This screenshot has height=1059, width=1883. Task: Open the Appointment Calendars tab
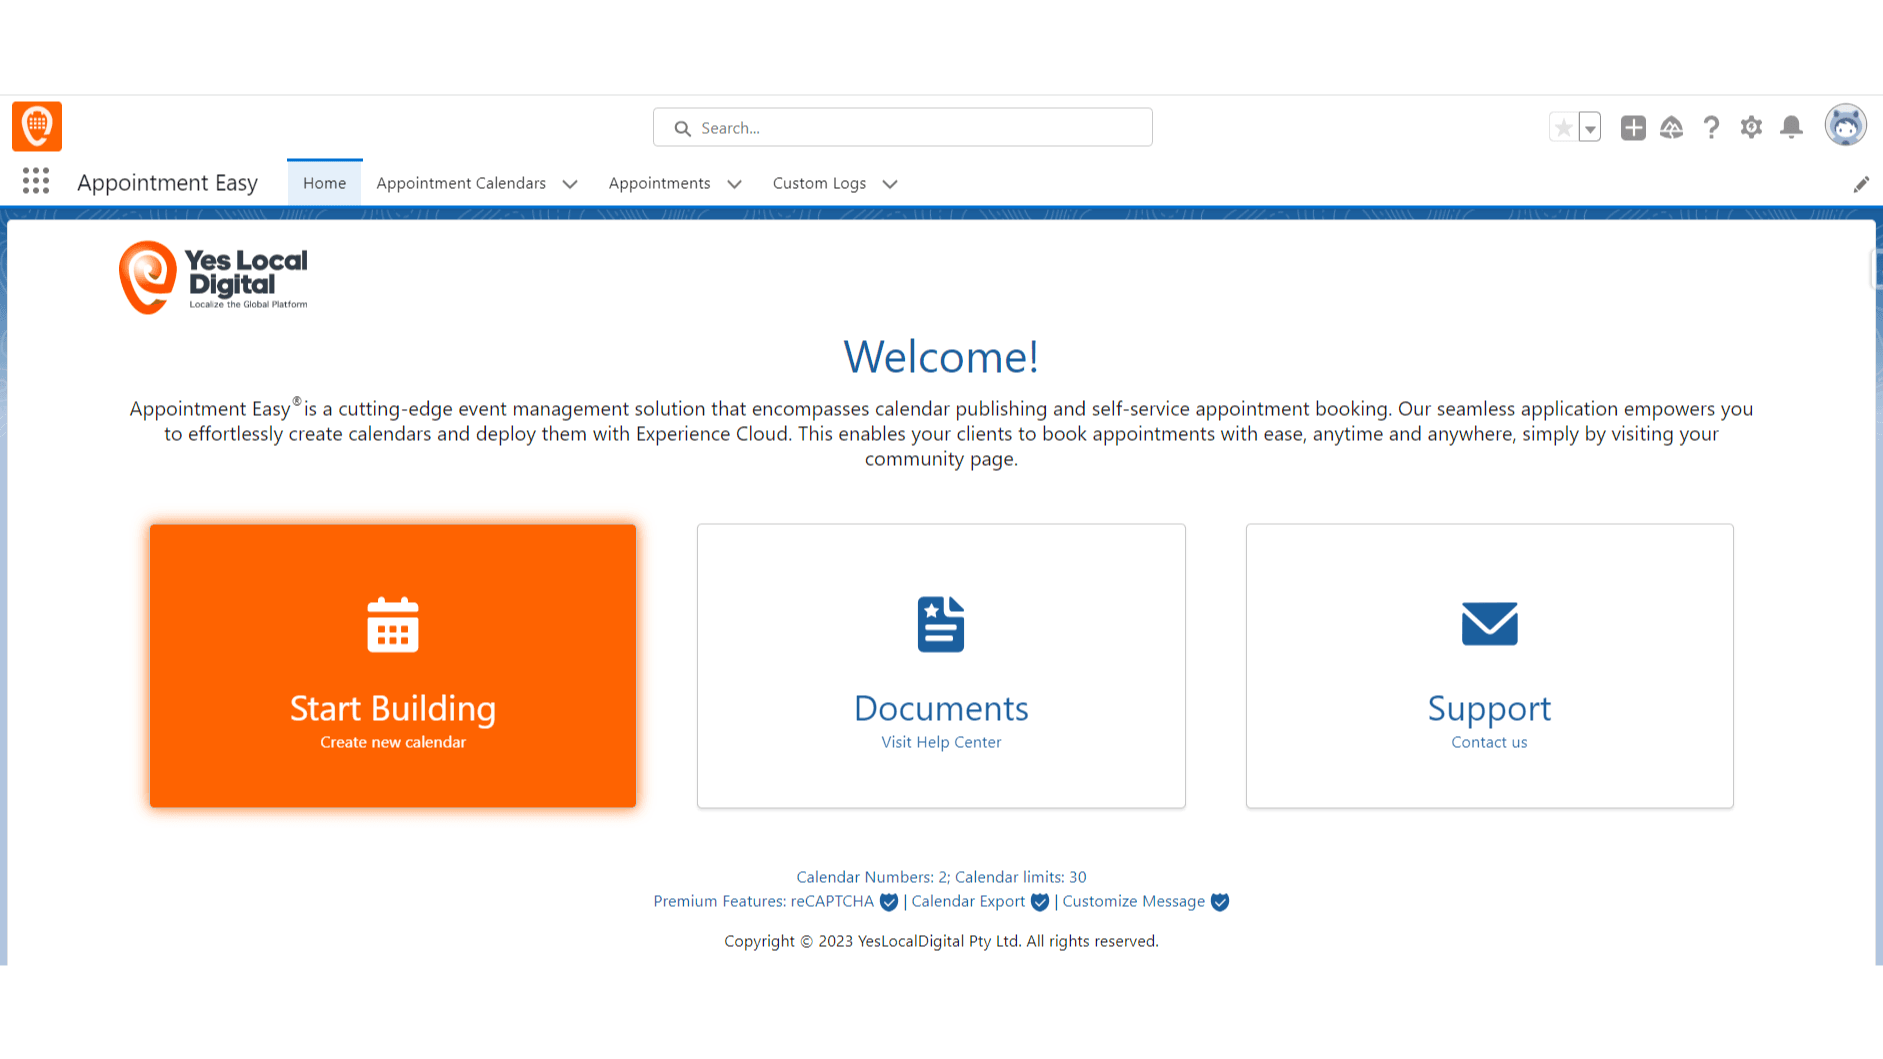coord(461,183)
